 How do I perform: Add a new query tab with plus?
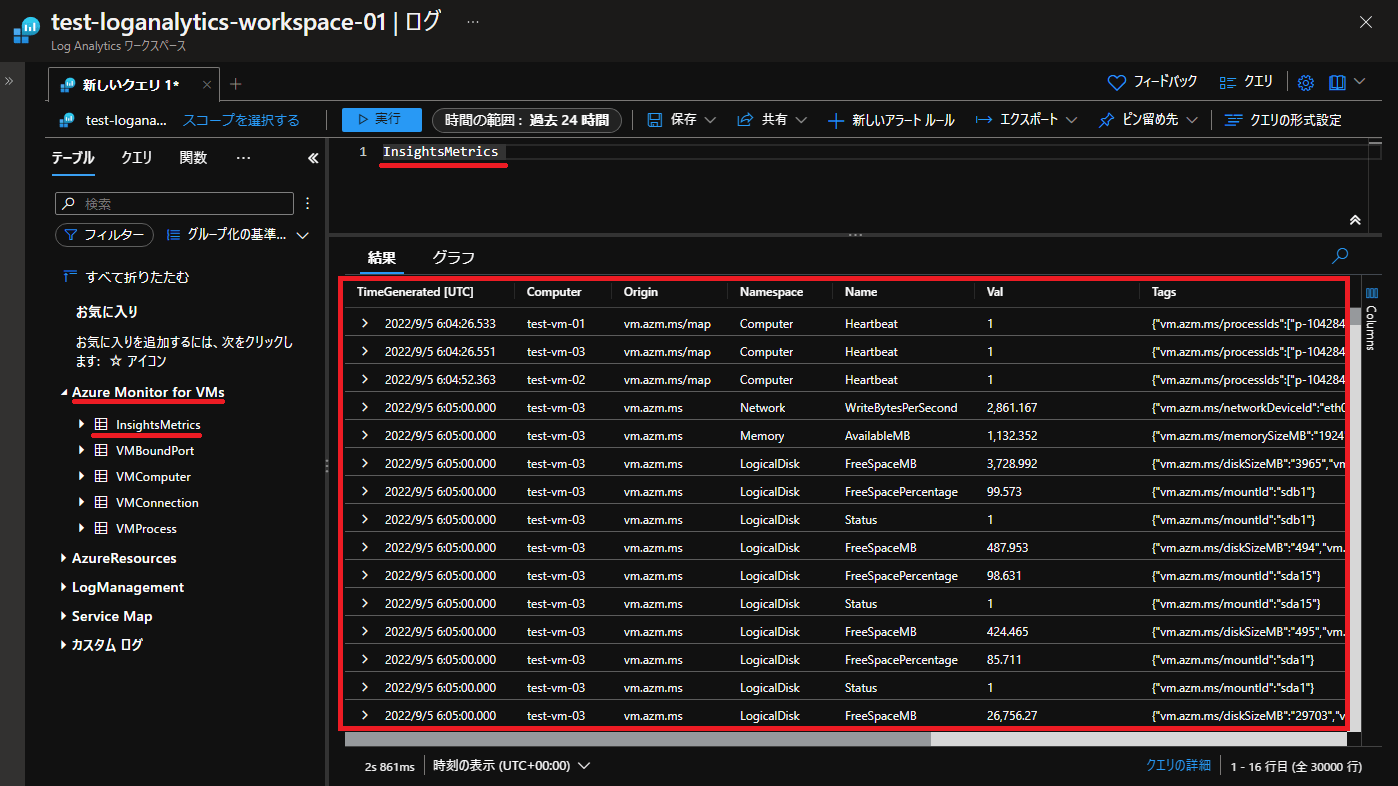(236, 84)
